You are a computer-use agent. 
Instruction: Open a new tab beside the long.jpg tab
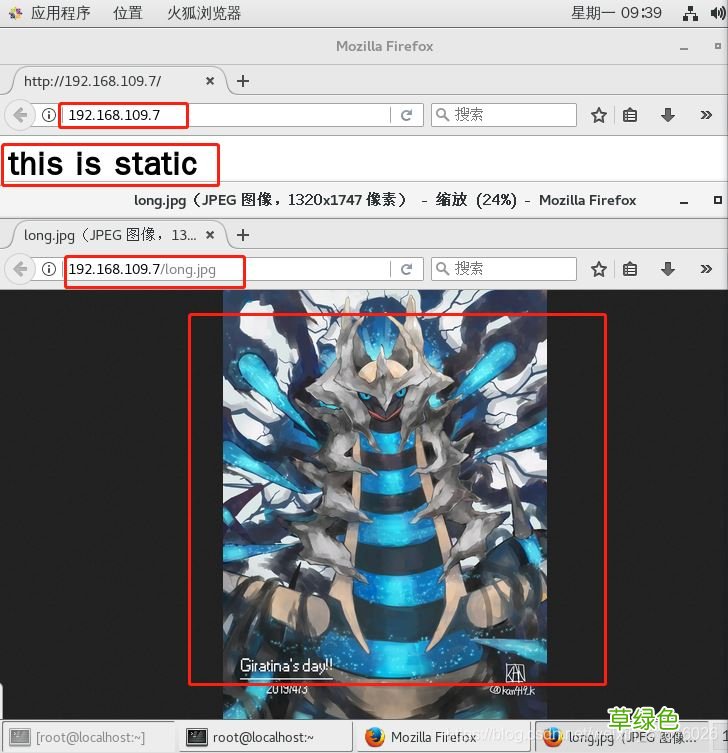coord(243,235)
